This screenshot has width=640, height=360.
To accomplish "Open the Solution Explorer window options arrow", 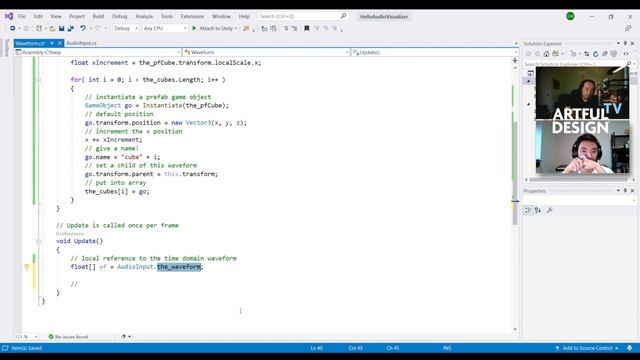I will pyautogui.click(x=618, y=43).
